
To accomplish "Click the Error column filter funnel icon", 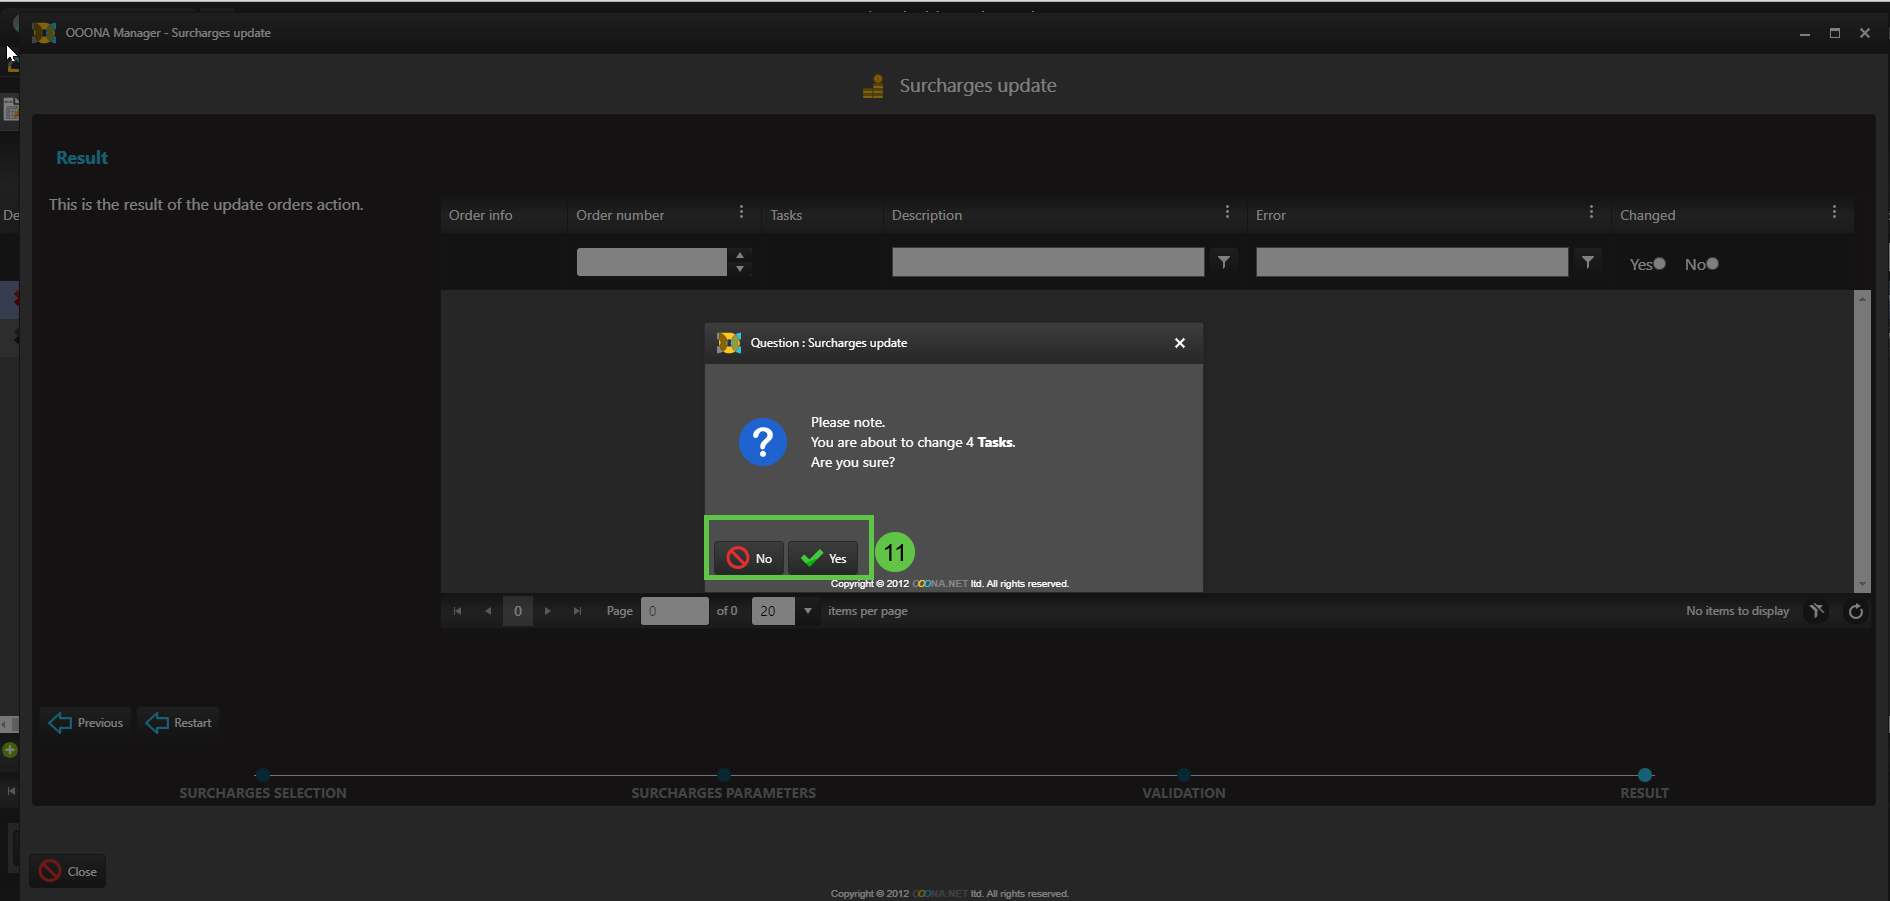I will (x=1588, y=262).
